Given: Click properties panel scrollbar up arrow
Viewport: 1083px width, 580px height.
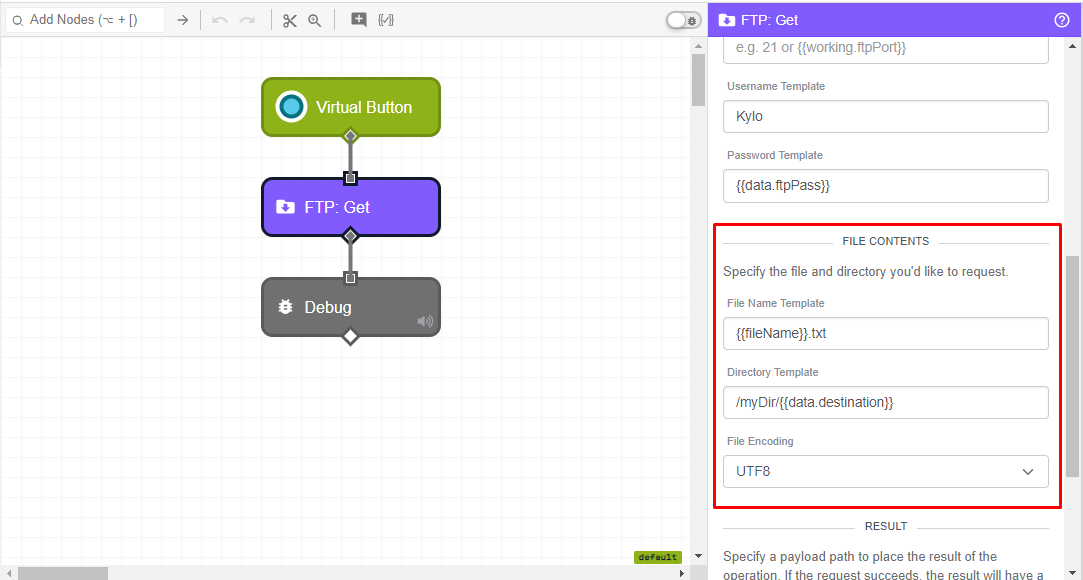Looking at the screenshot, I should (1072, 46).
